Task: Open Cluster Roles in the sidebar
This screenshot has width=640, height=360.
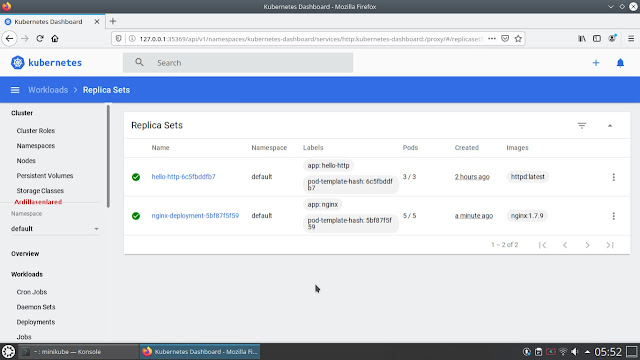Action: click(36, 131)
